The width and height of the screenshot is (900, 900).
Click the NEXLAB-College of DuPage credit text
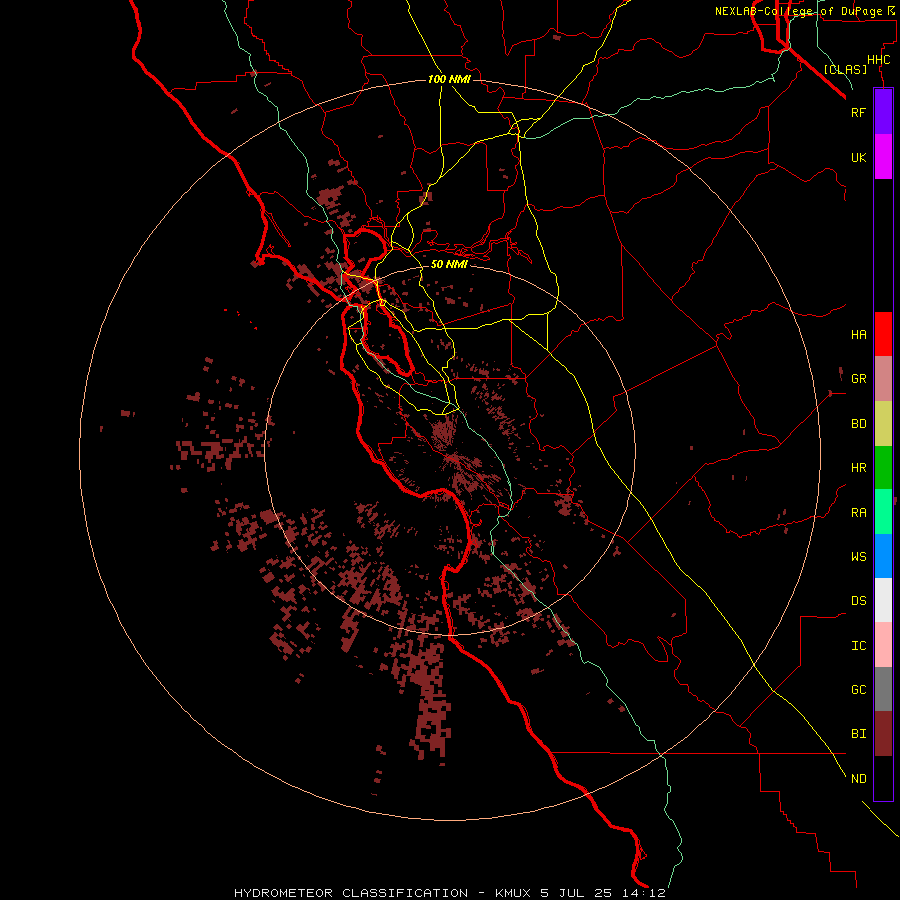pos(798,11)
